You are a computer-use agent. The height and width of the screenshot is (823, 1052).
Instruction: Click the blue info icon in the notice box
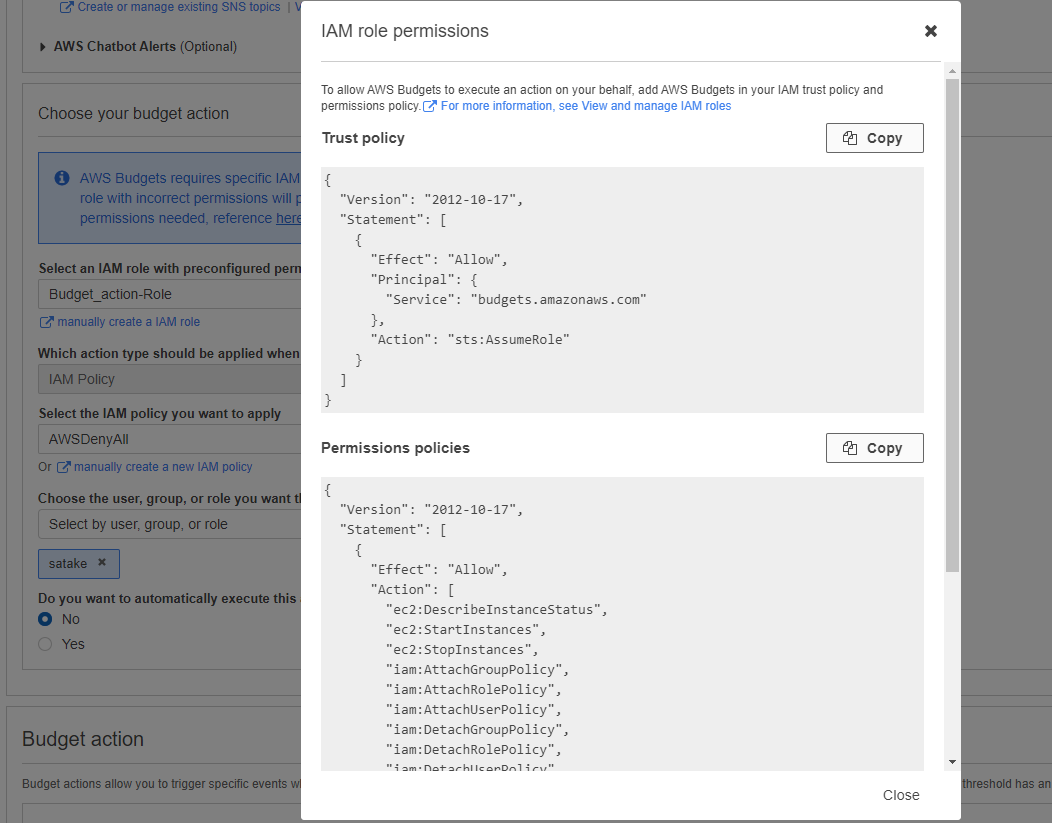[x=62, y=178]
